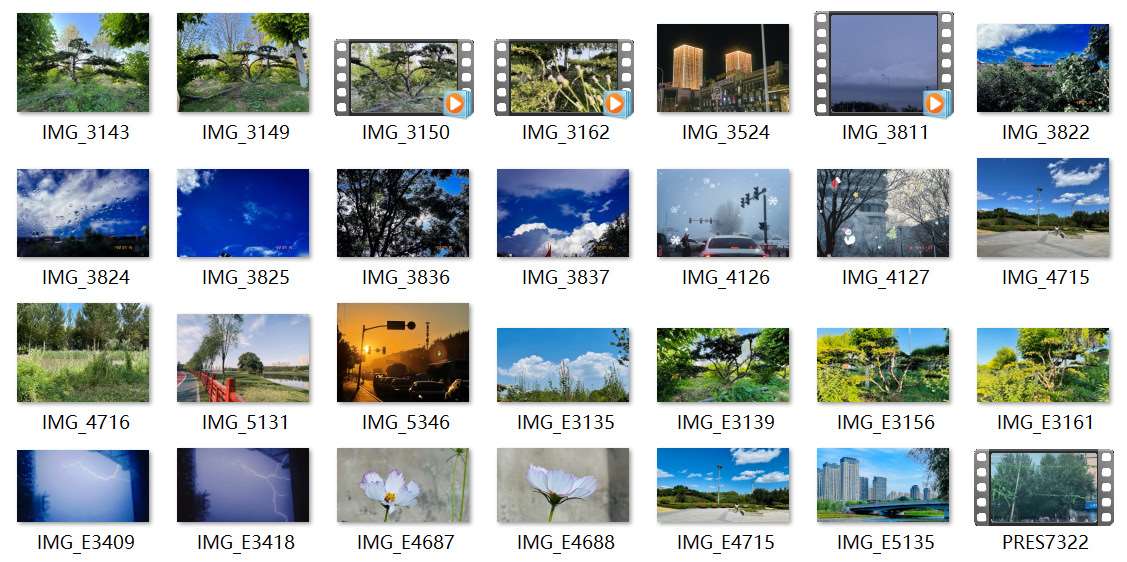Click the IMG_4715 file name

click(x=1046, y=277)
